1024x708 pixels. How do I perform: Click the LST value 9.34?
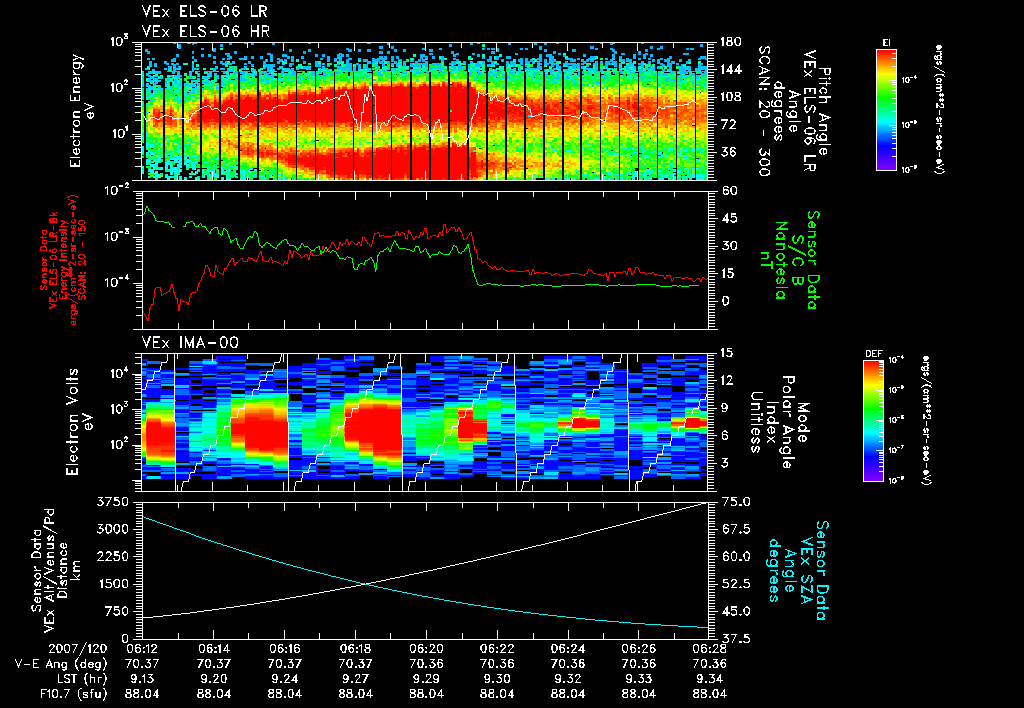click(709, 679)
